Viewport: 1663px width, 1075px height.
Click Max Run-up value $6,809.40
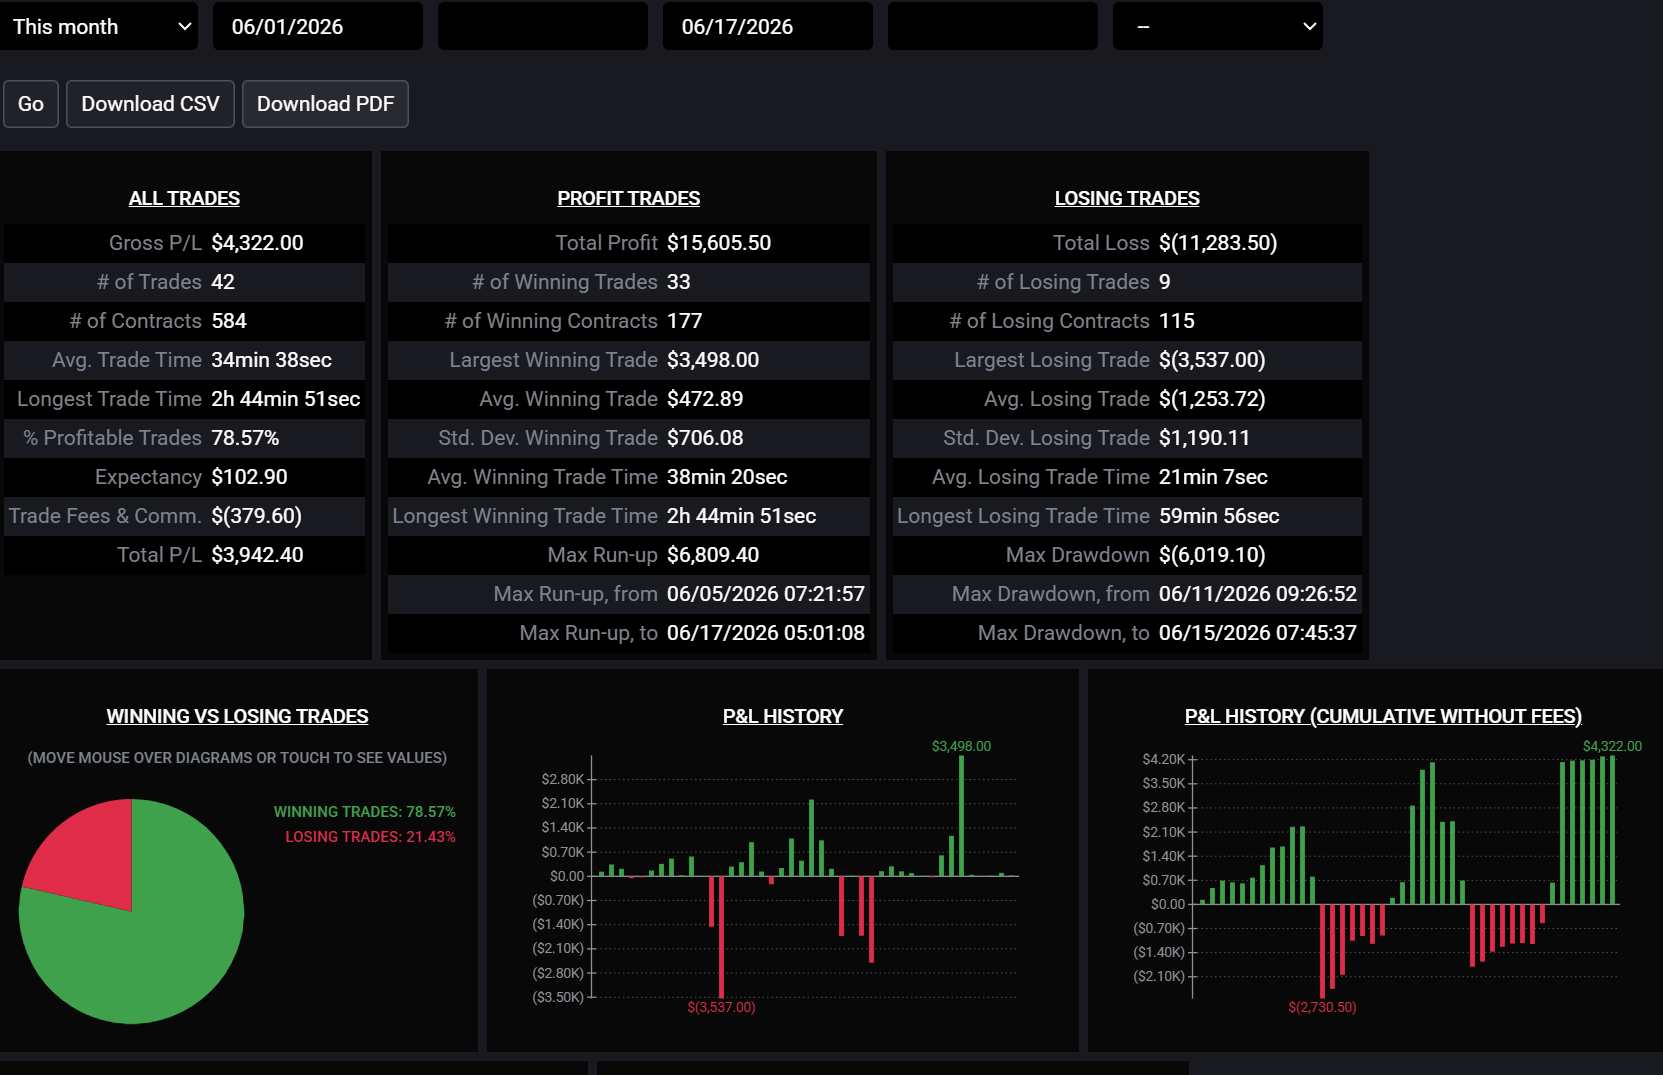713,555
